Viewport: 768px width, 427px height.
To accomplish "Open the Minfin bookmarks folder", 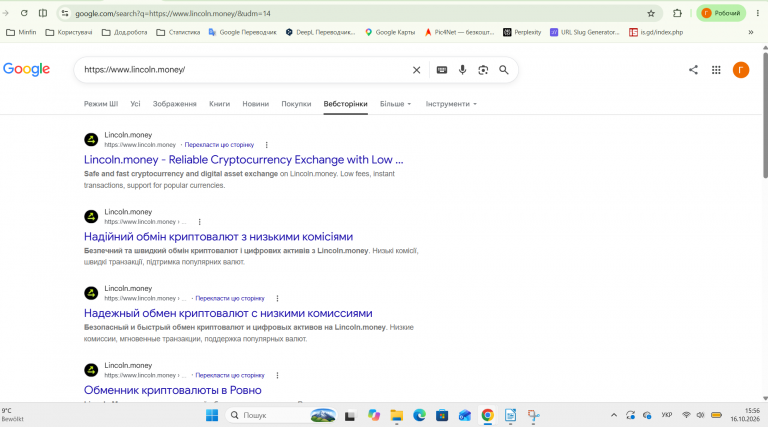I will 21,32.
